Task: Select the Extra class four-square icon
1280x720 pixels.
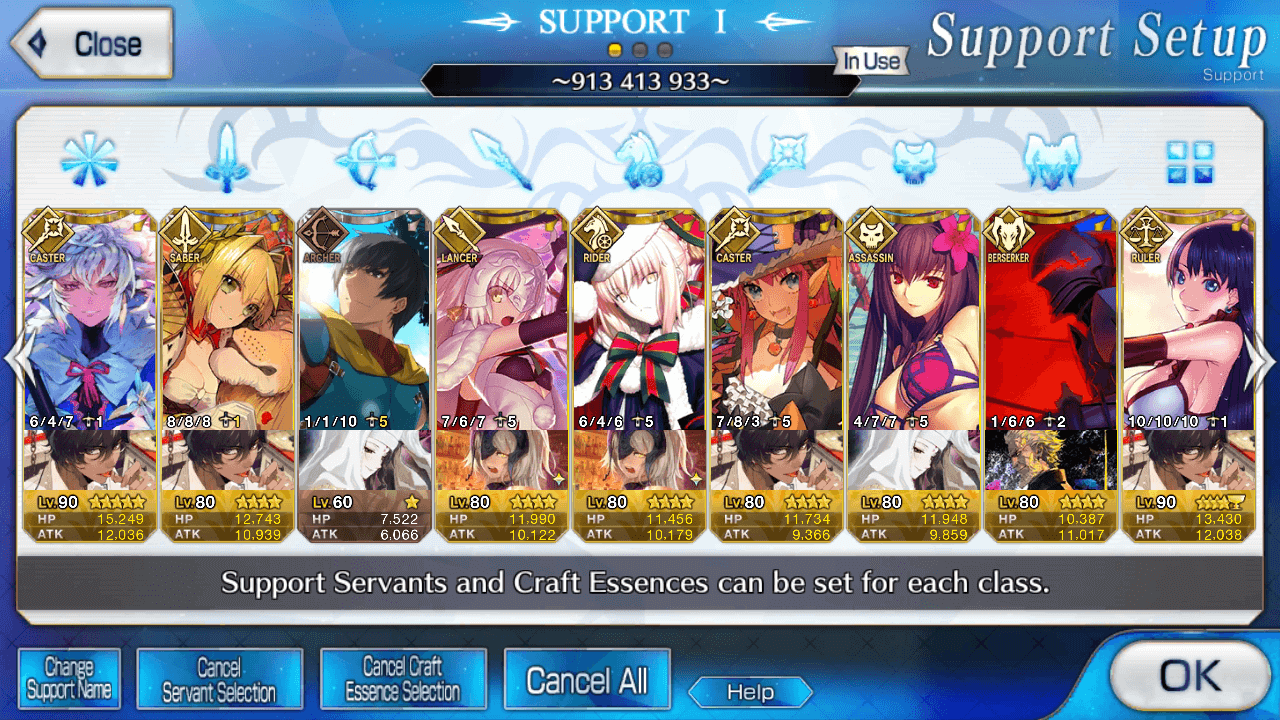Action: click(1190, 161)
